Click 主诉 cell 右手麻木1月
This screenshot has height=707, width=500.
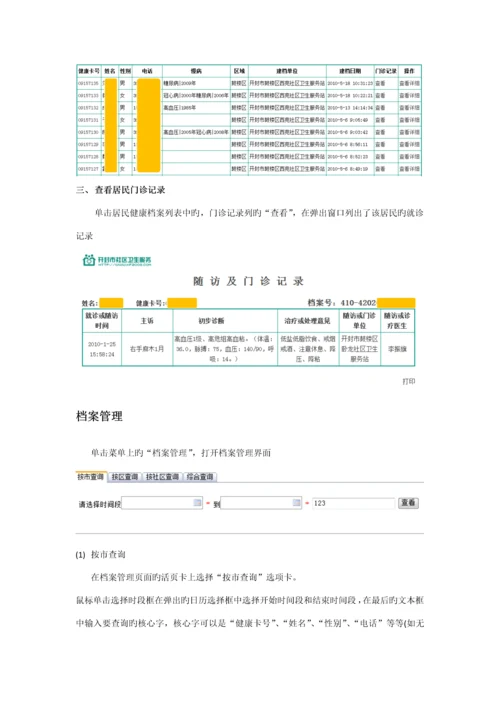coord(147,349)
